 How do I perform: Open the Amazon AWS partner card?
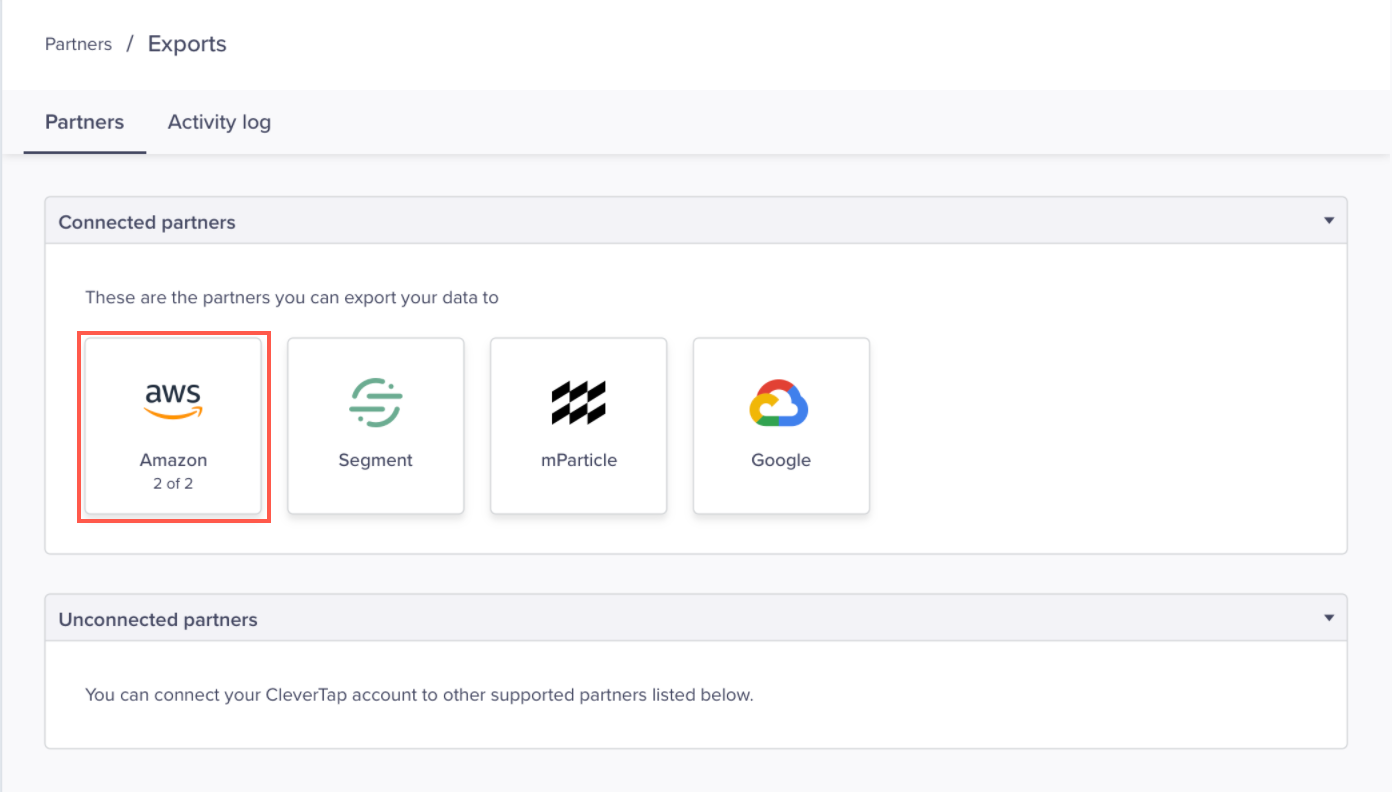[x=173, y=426]
